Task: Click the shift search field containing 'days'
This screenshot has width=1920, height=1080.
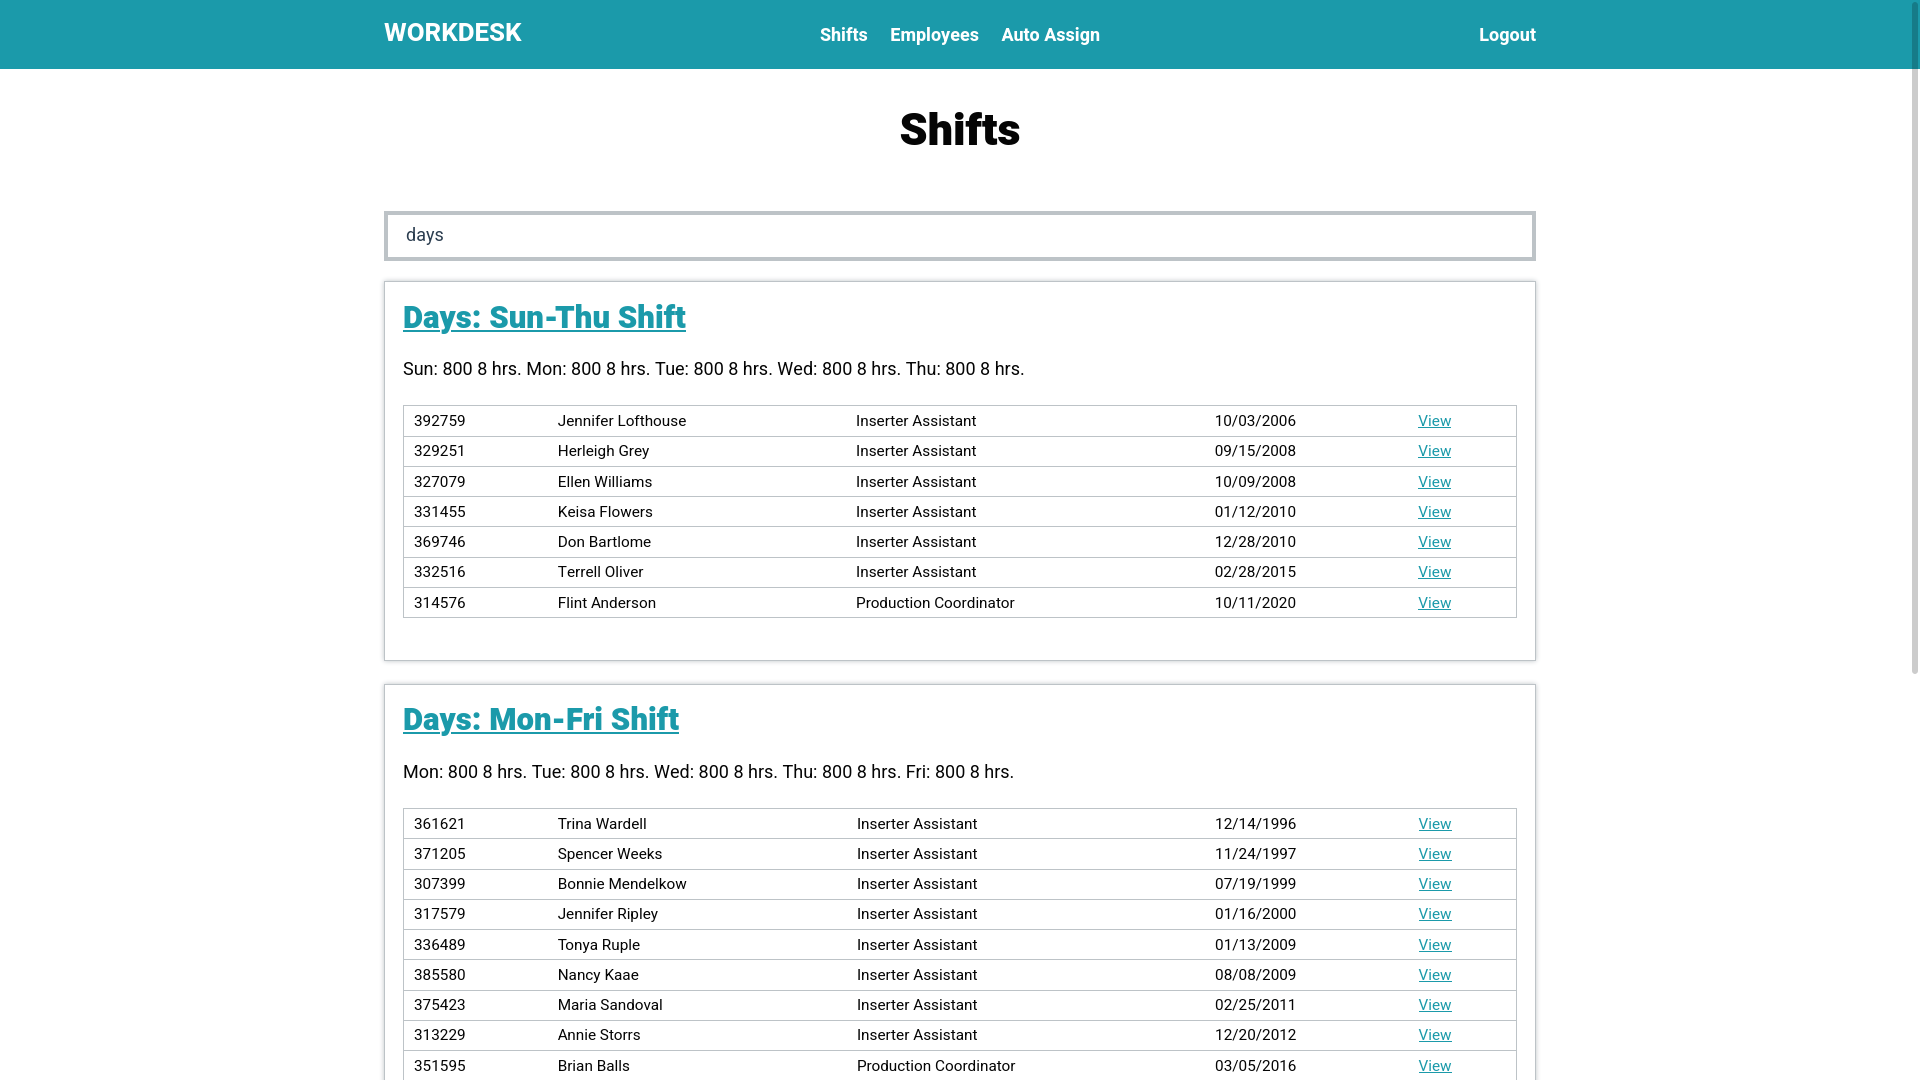Action: point(959,236)
